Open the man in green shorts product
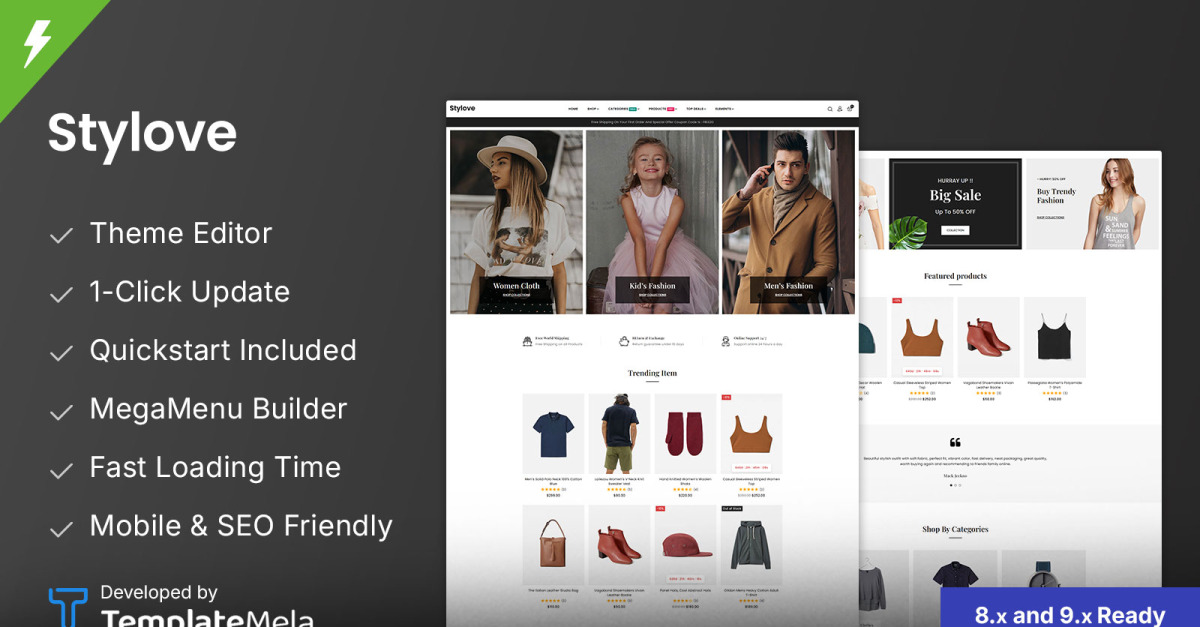Viewport: 1200px width, 627px height. (619, 433)
